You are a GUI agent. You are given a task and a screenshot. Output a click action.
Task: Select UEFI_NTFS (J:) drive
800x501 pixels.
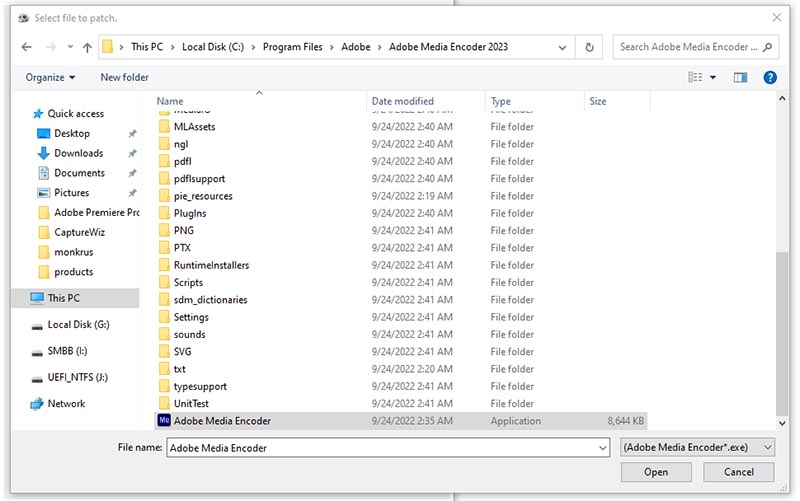point(78,378)
